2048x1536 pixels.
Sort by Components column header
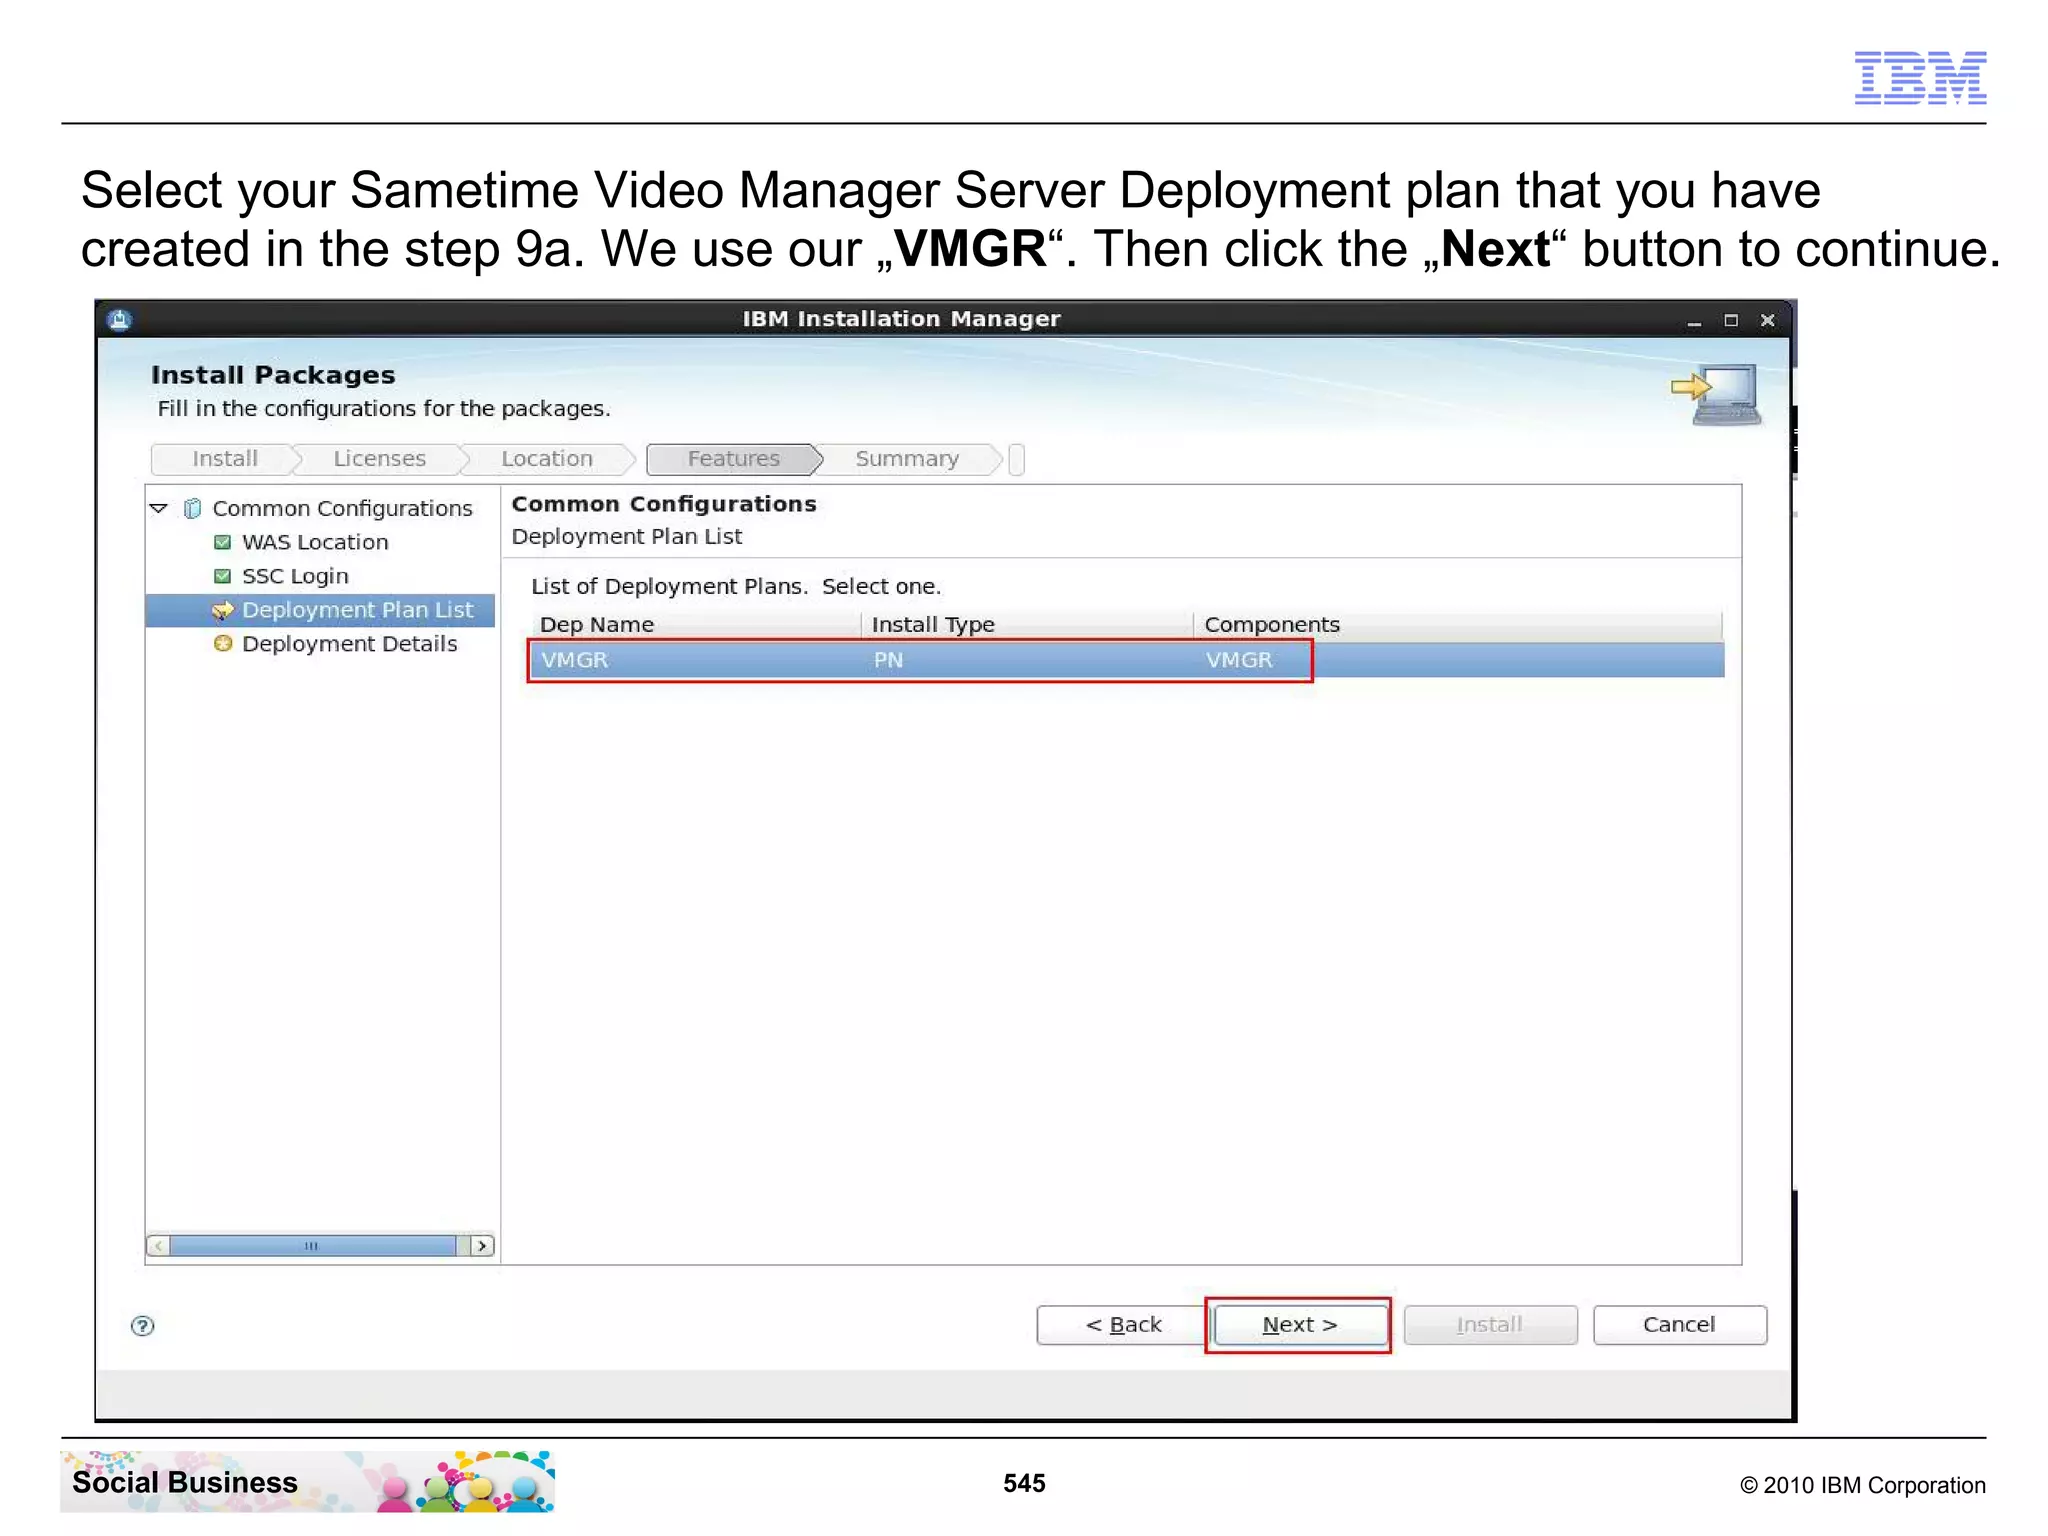click(1458, 625)
